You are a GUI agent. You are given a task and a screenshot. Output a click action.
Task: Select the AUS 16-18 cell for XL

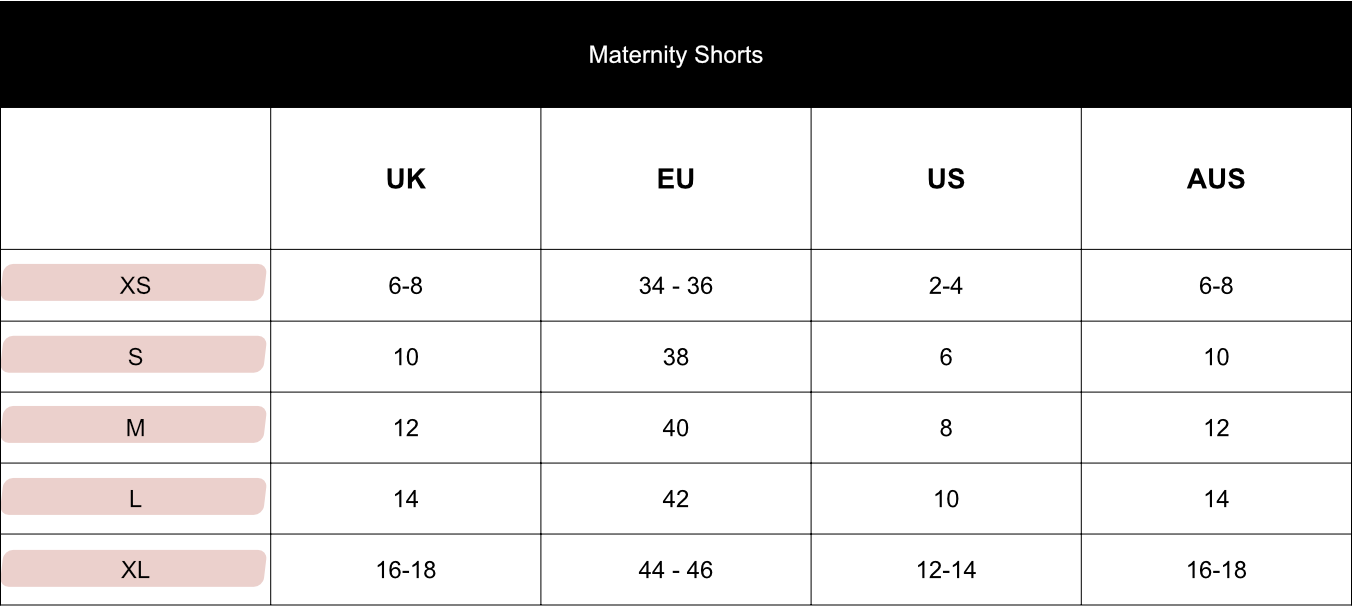(1216, 570)
